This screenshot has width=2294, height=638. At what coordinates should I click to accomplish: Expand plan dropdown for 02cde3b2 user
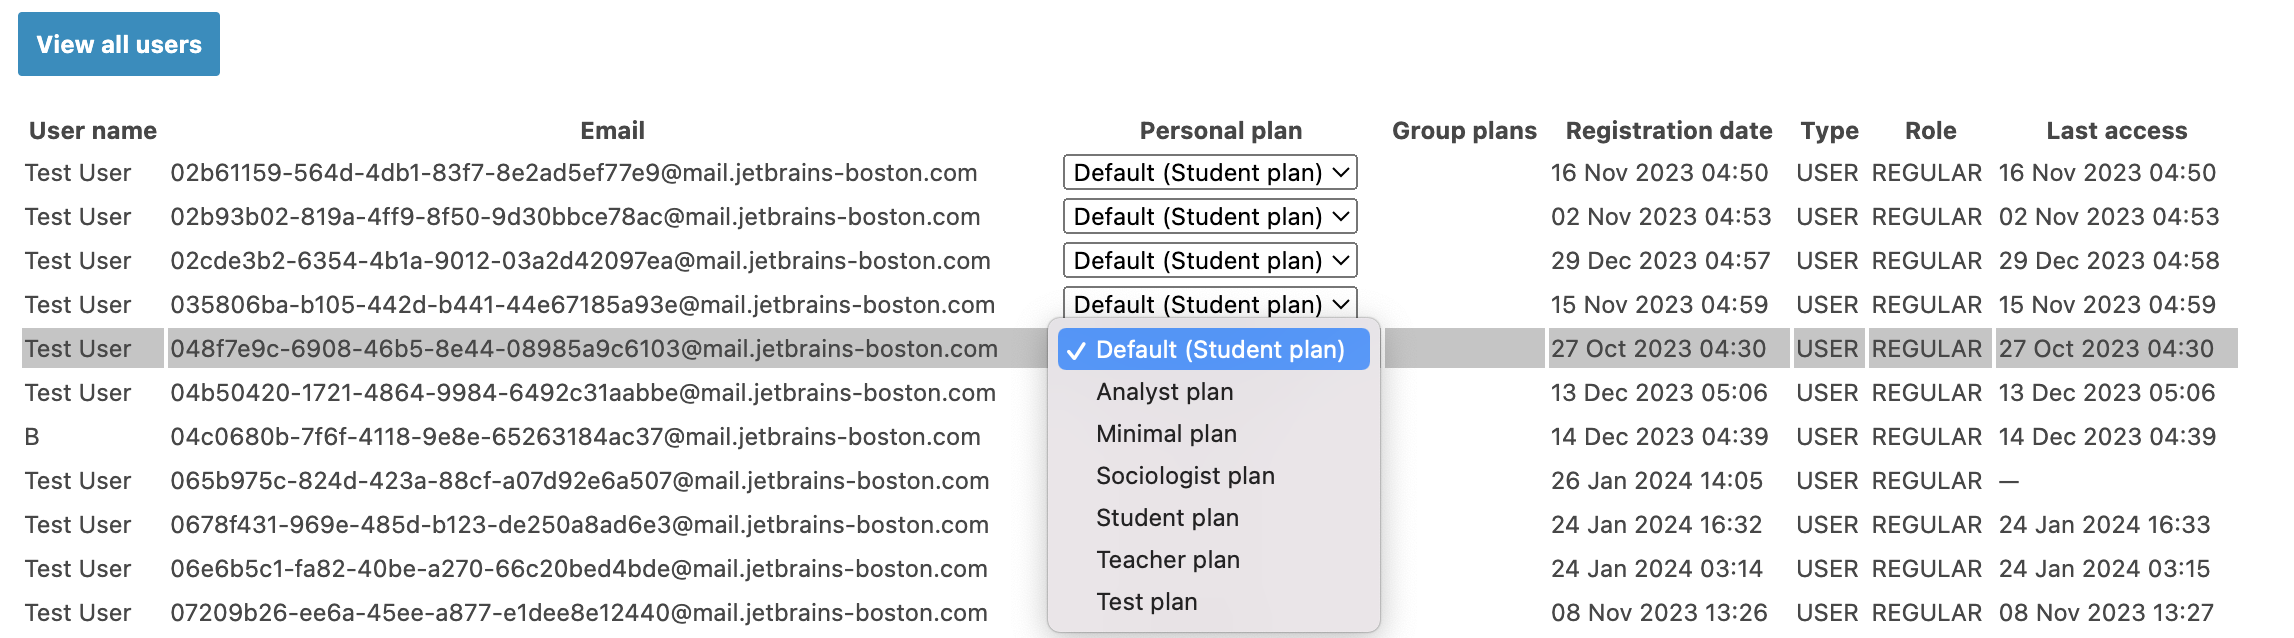[1209, 260]
